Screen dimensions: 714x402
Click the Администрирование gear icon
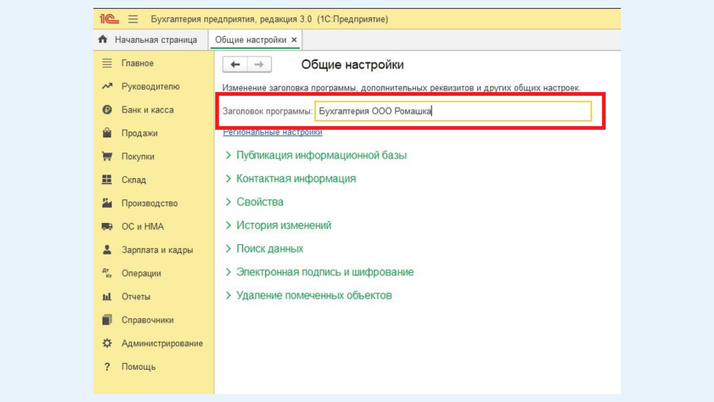click(x=107, y=343)
